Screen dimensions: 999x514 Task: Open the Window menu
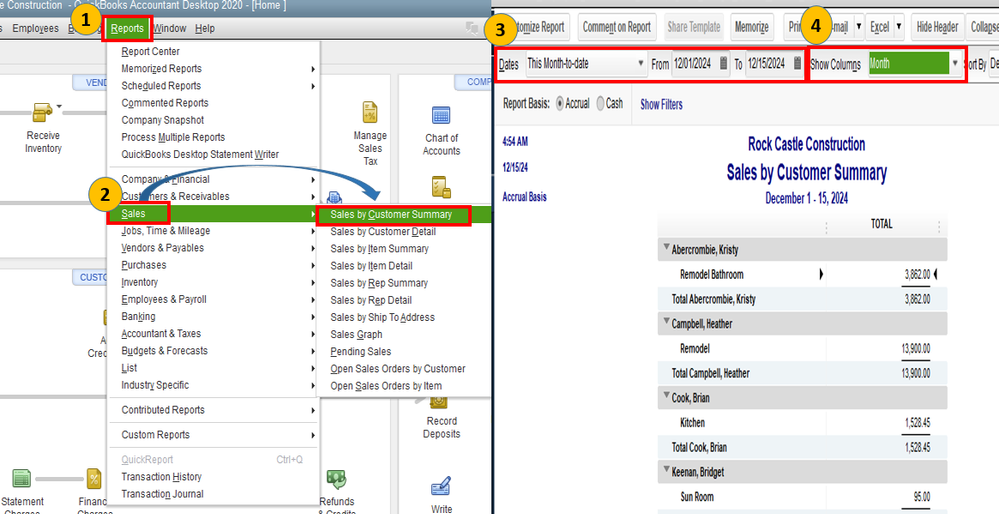pyautogui.click(x=169, y=29)
